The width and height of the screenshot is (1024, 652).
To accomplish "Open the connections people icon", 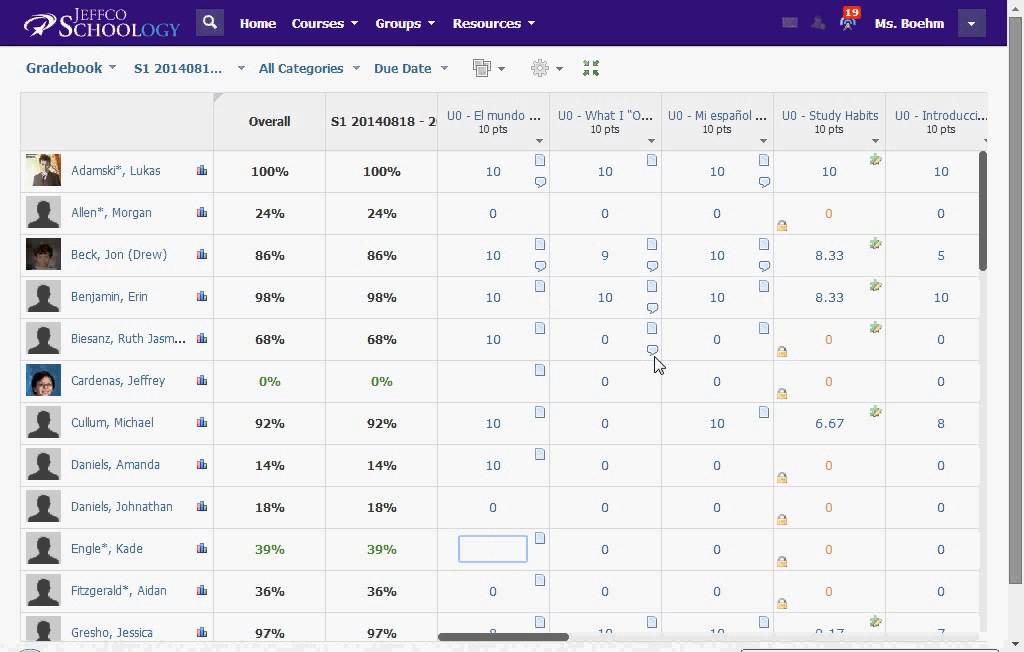I will click(818, 23).
